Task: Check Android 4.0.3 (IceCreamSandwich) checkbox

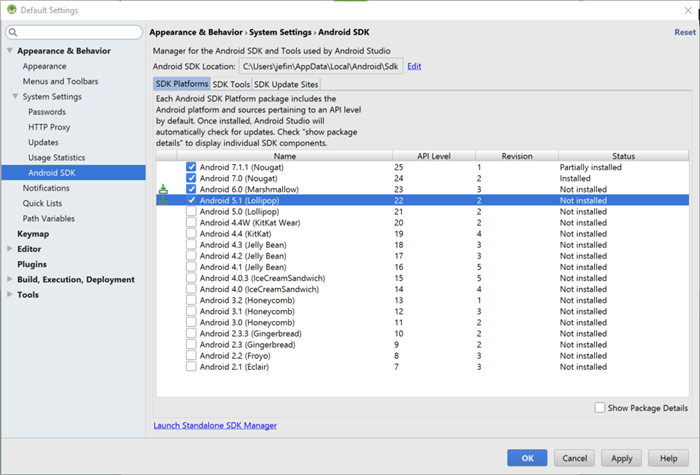Action: (x=191, y=278)
